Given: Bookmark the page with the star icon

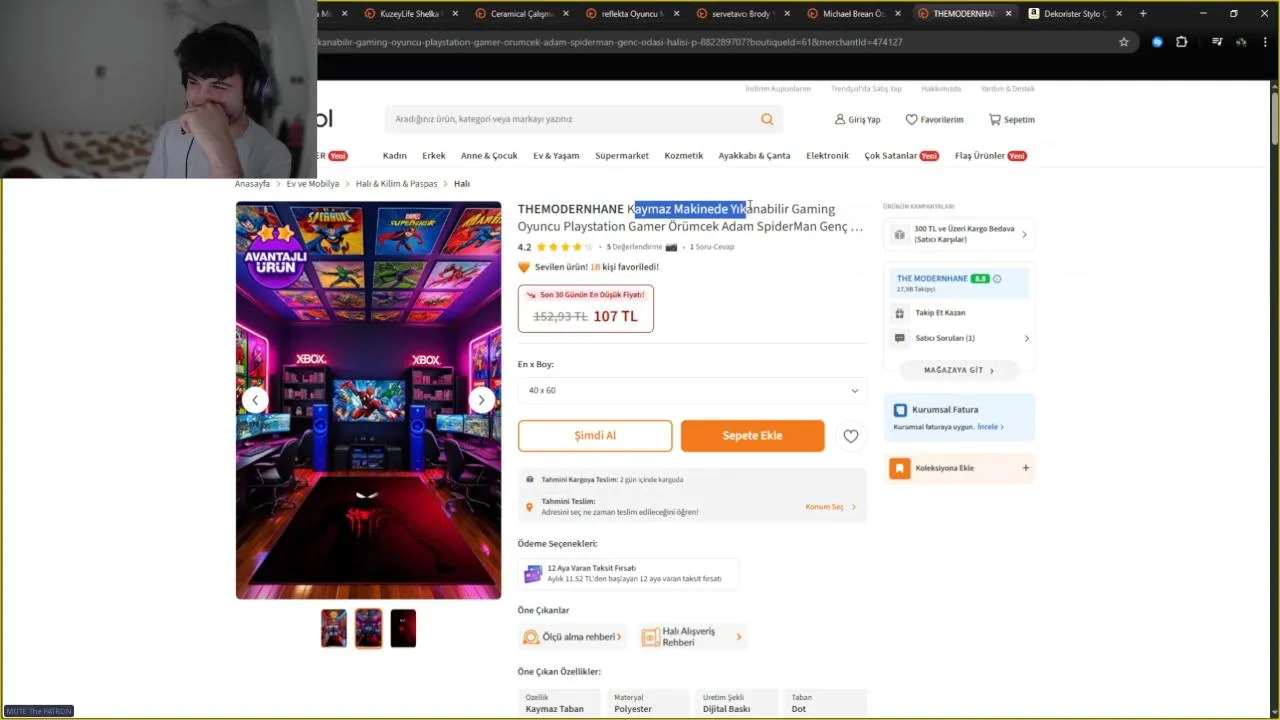Looking at the screenshot, I should (x=1123, y=42).
